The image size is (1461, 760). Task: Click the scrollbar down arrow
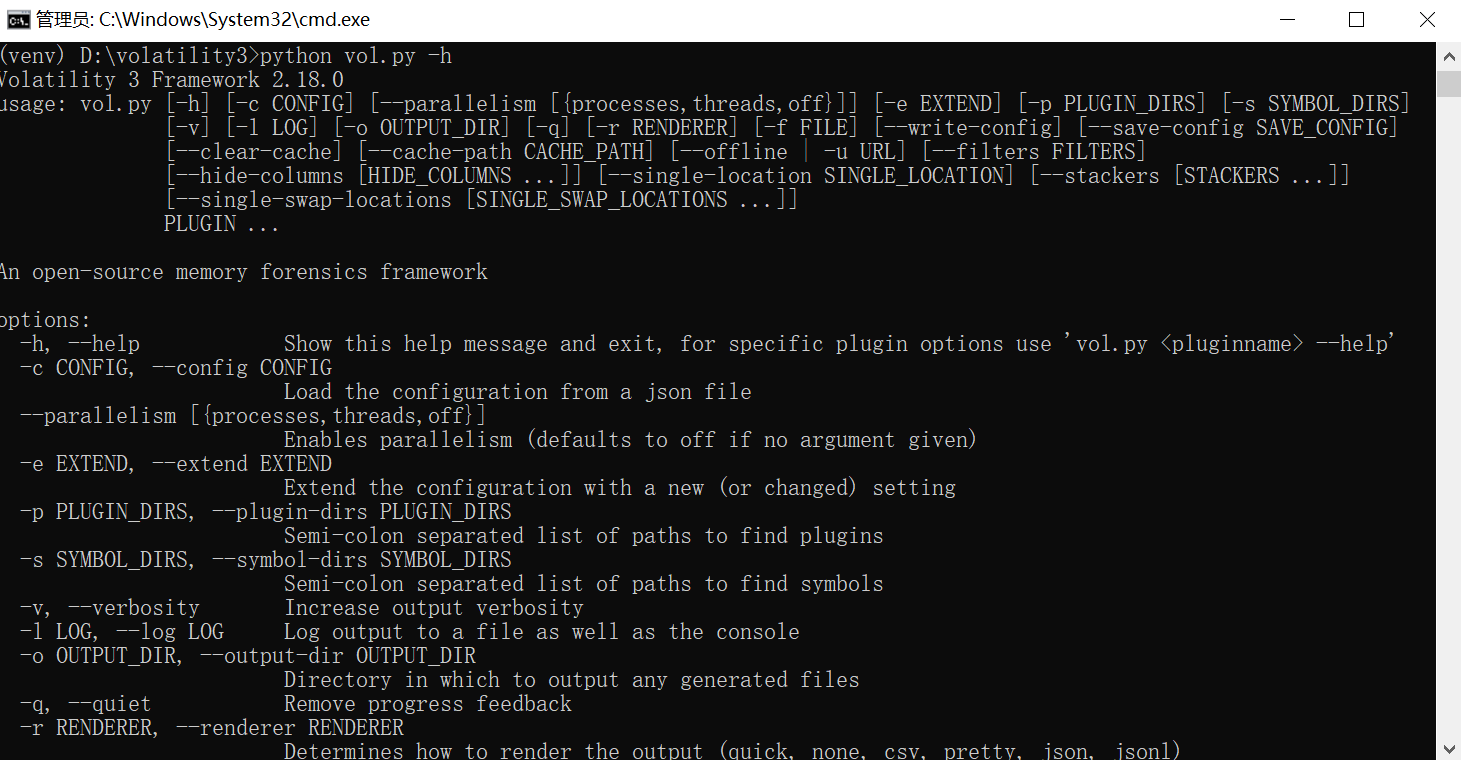1449,748
